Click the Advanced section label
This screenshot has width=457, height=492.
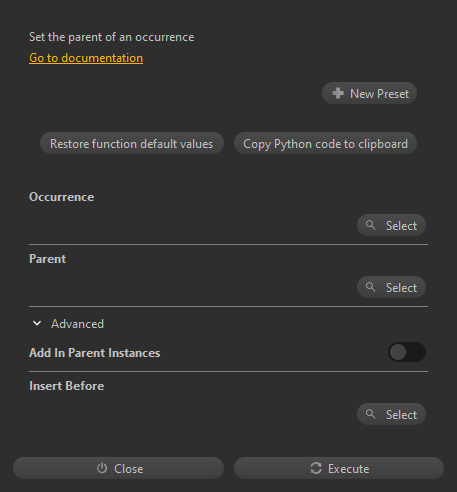click(77, 324)
